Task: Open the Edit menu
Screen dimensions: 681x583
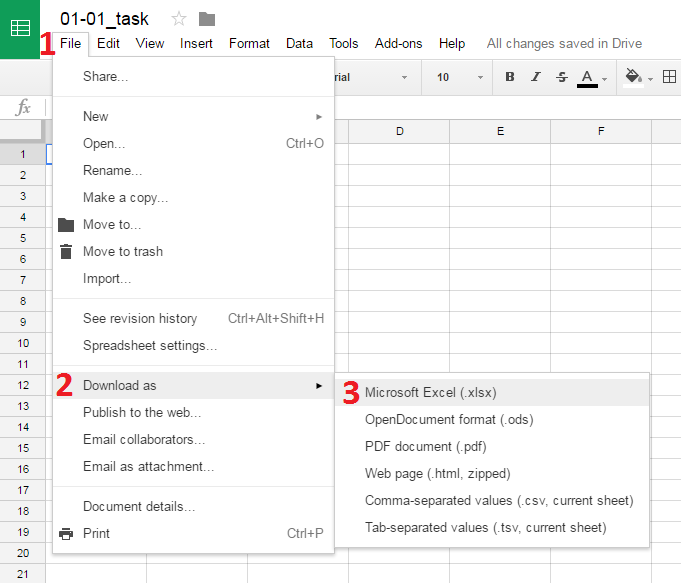Action: coord(108,43)
